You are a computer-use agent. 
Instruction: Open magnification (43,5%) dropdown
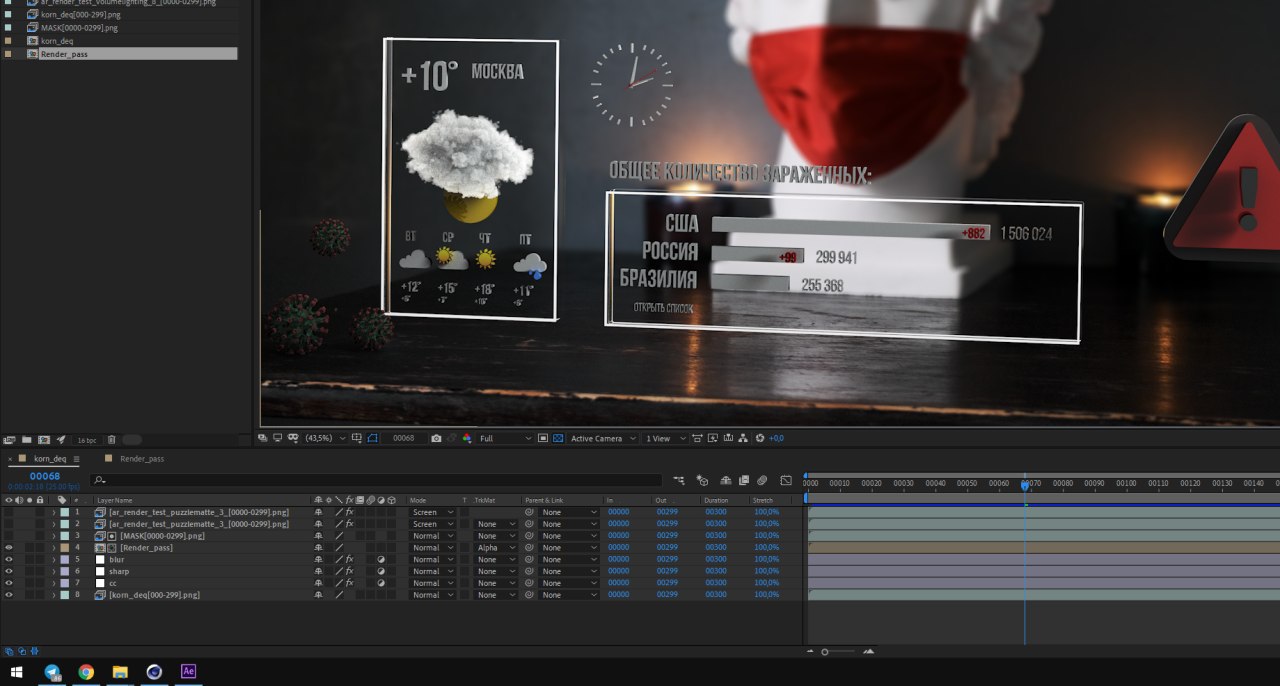[325, 438]
